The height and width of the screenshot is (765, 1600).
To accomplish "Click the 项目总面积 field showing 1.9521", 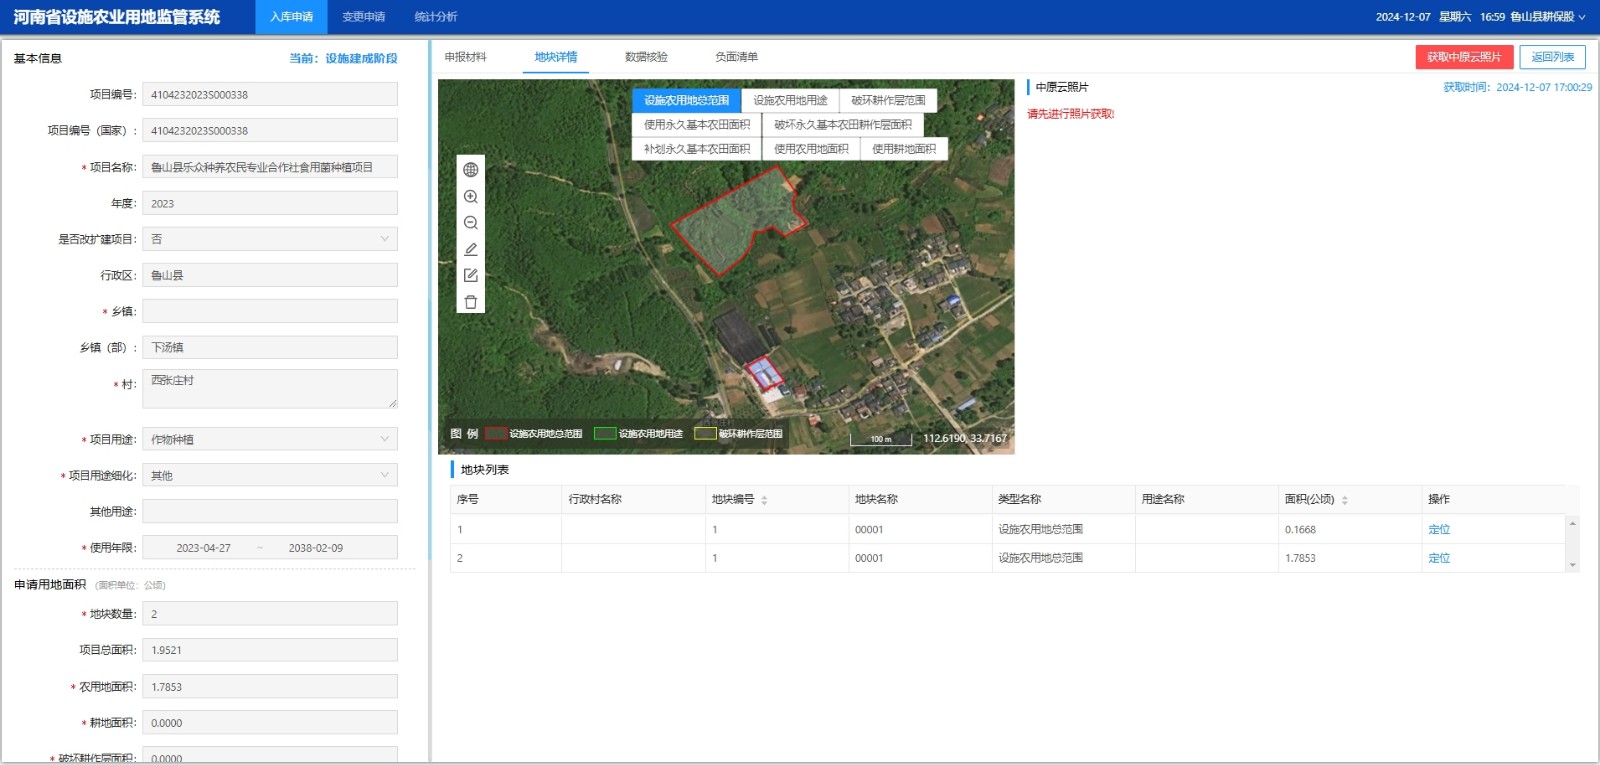I will coord(270,650).
